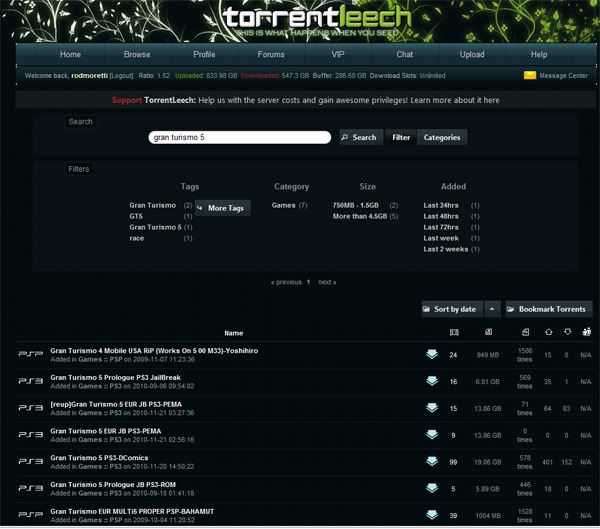The image size is (600, 529).
Task: Filter by Gran Turismo 5 tag
Action: (x=155, y=227)
